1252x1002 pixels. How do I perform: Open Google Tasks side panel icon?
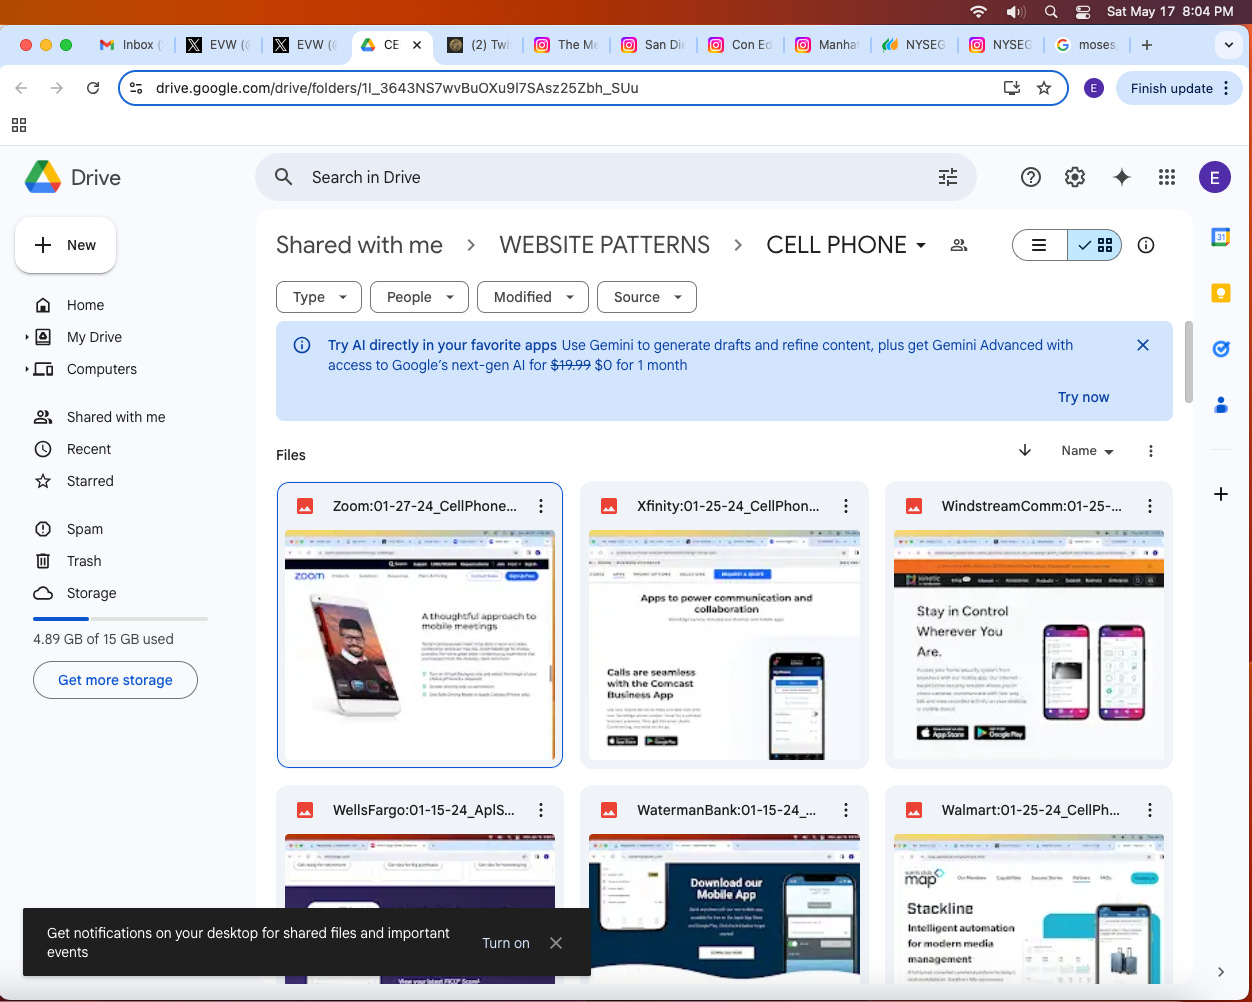point(1220,349)
